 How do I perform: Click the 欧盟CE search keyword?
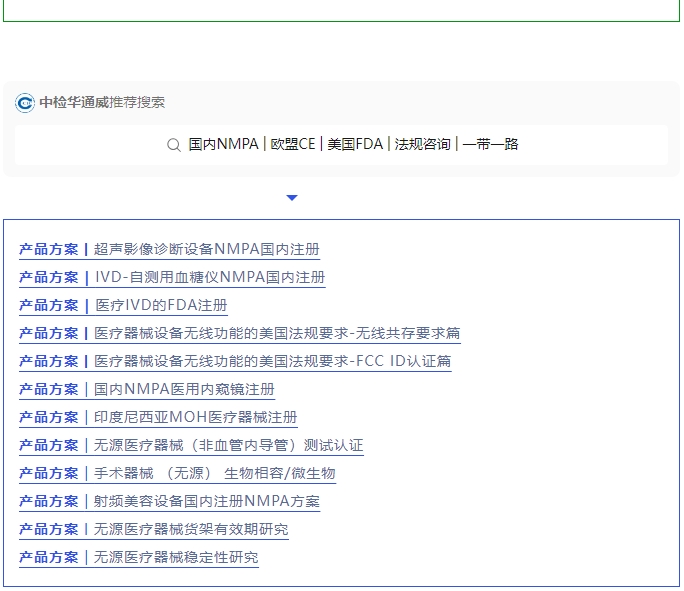tap(293, 145)
